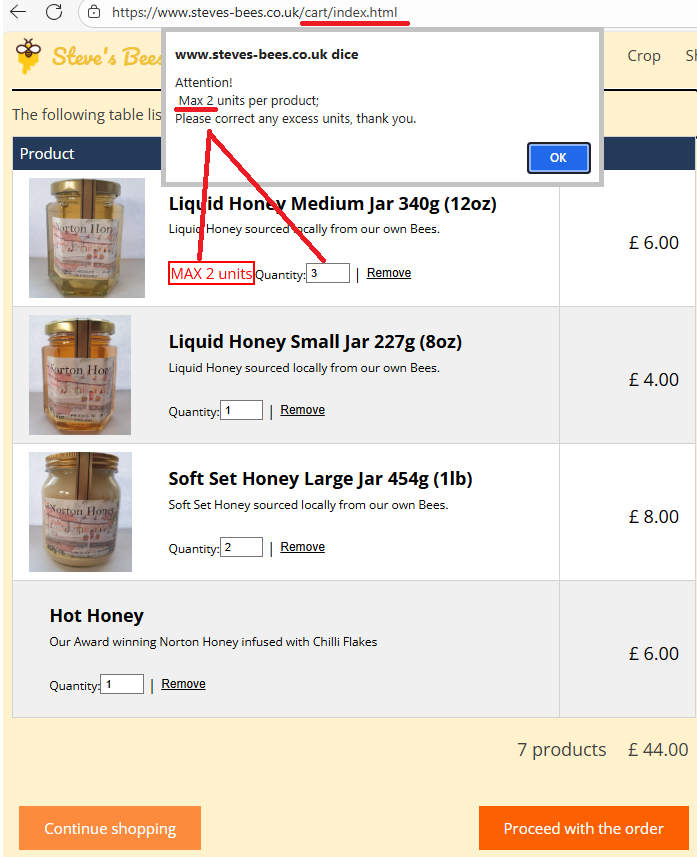Click Continue shopping button

[110, 828]
